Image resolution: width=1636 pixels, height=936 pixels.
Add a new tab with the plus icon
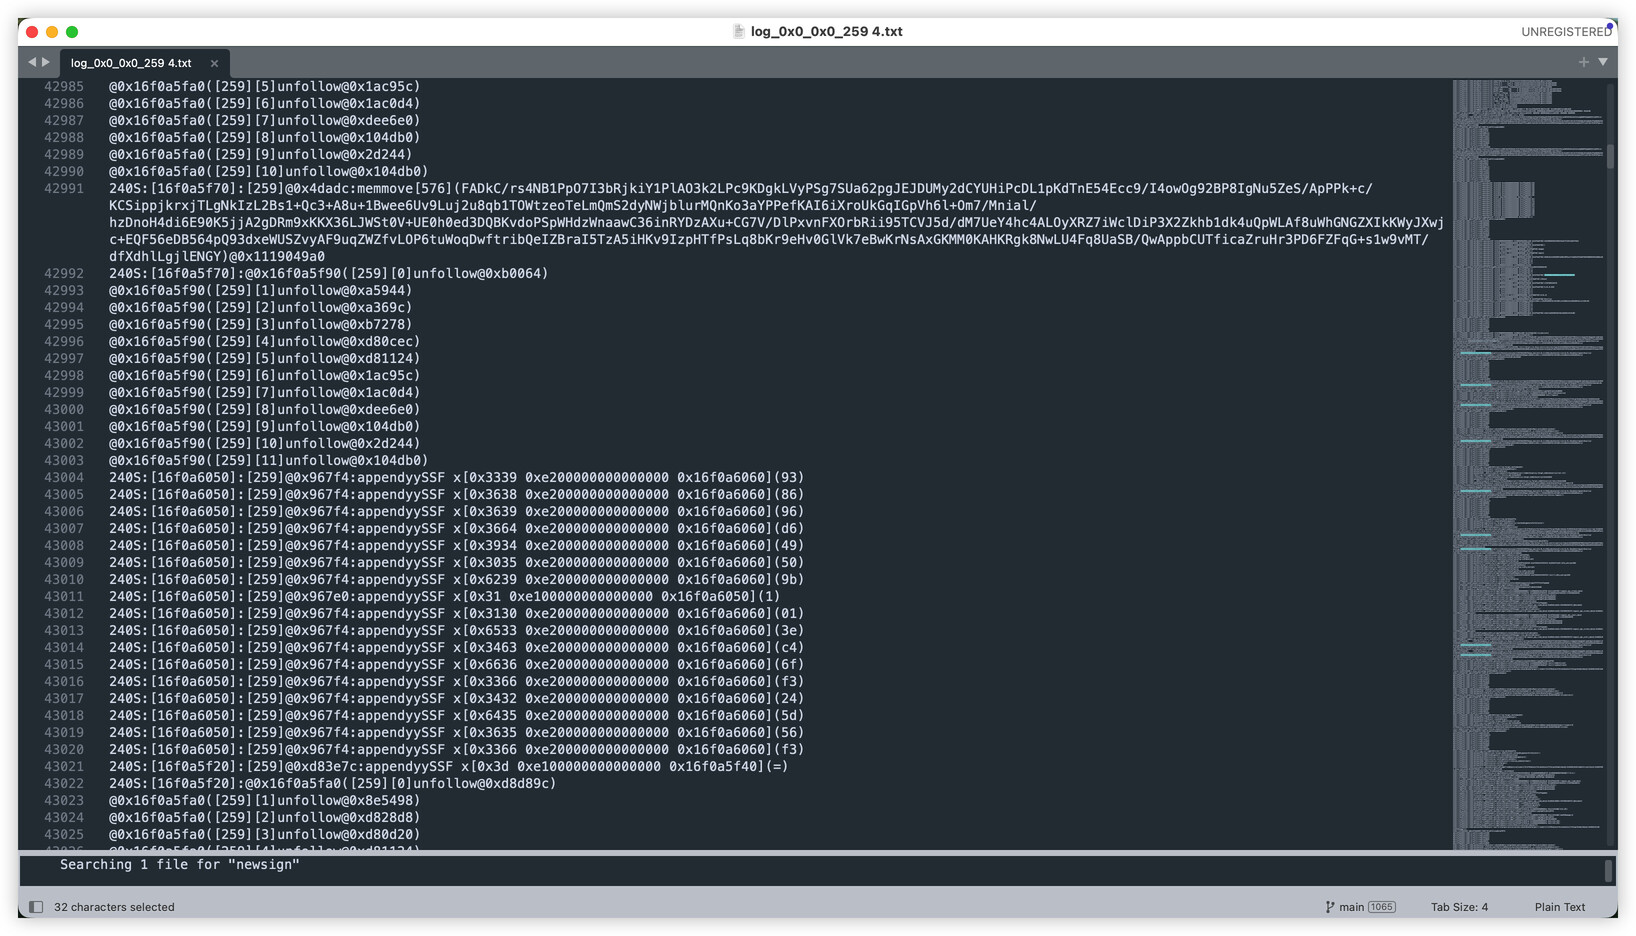(1583, 62)
